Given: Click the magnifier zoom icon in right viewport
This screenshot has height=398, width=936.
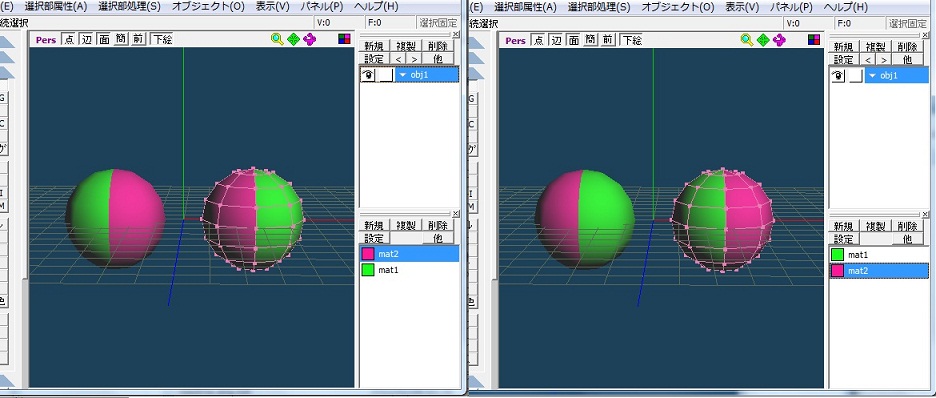Looking at the screenshot, I should point(747,40).
